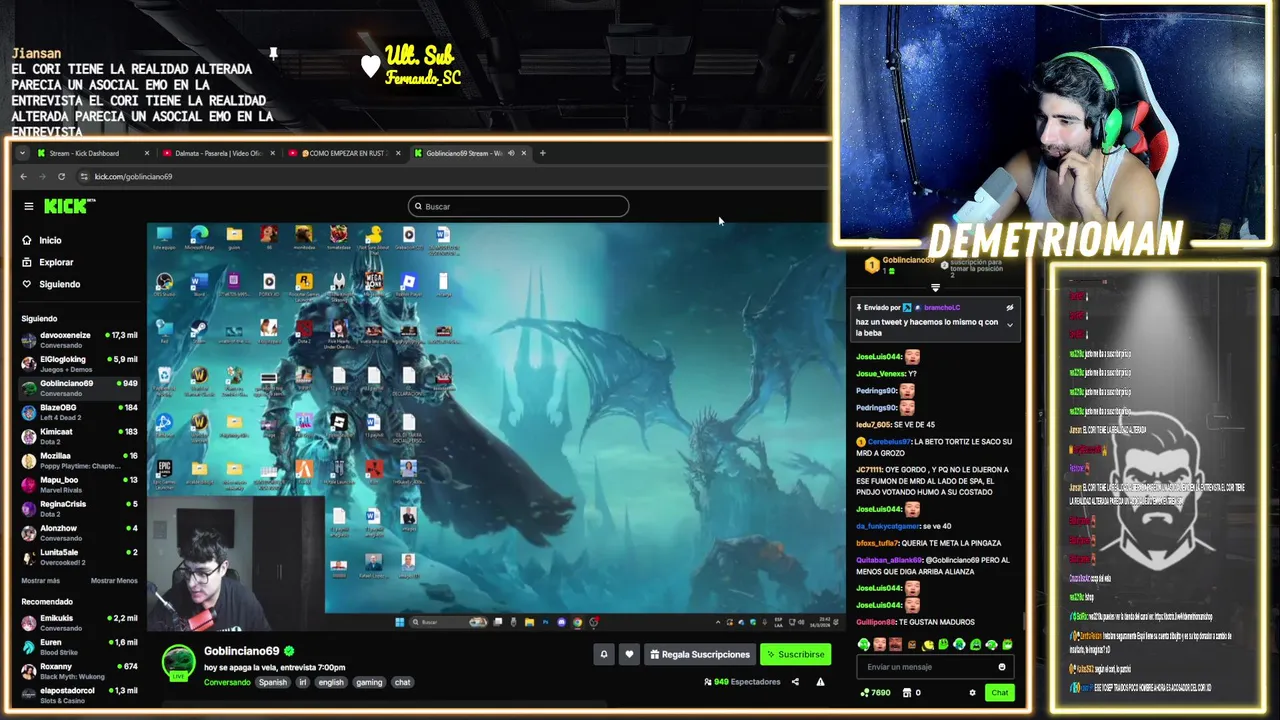Select the Spanish stream tag
Screen dimensions: 1280x720
coord(272,682)
